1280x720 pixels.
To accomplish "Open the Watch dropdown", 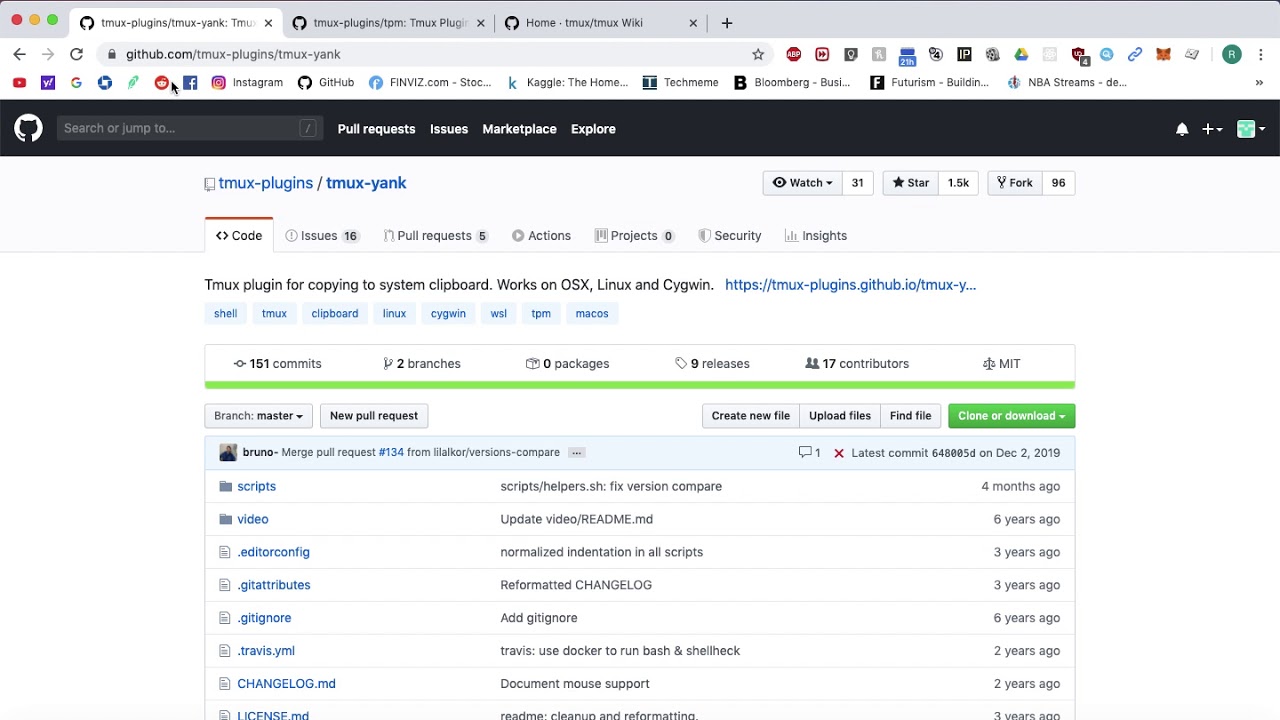I will coord(802,183).
